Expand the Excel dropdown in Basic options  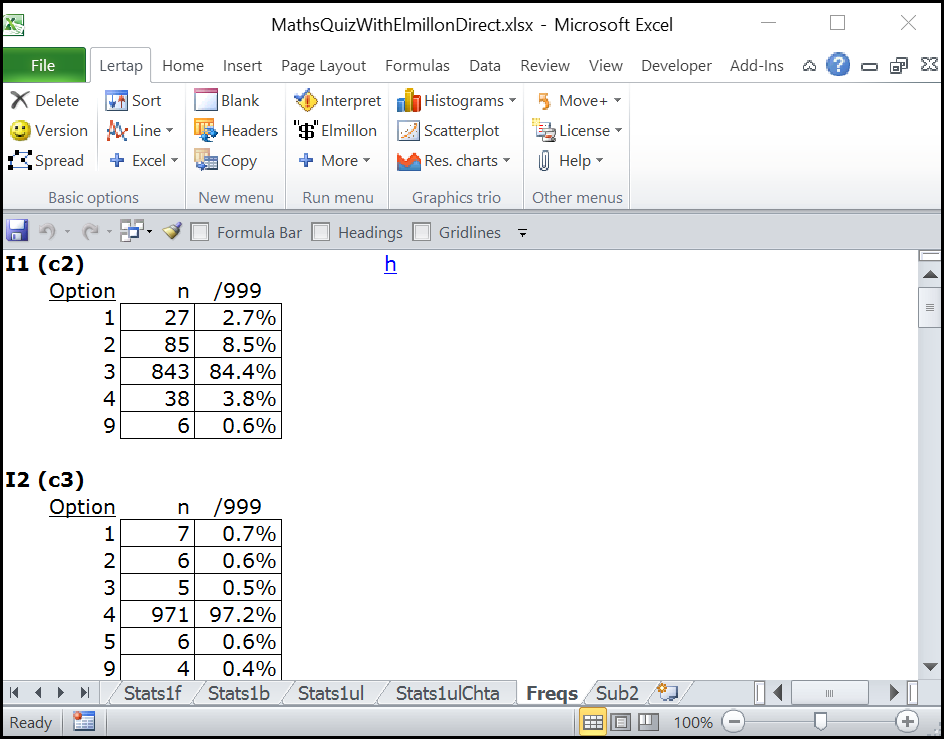(175, 160)
